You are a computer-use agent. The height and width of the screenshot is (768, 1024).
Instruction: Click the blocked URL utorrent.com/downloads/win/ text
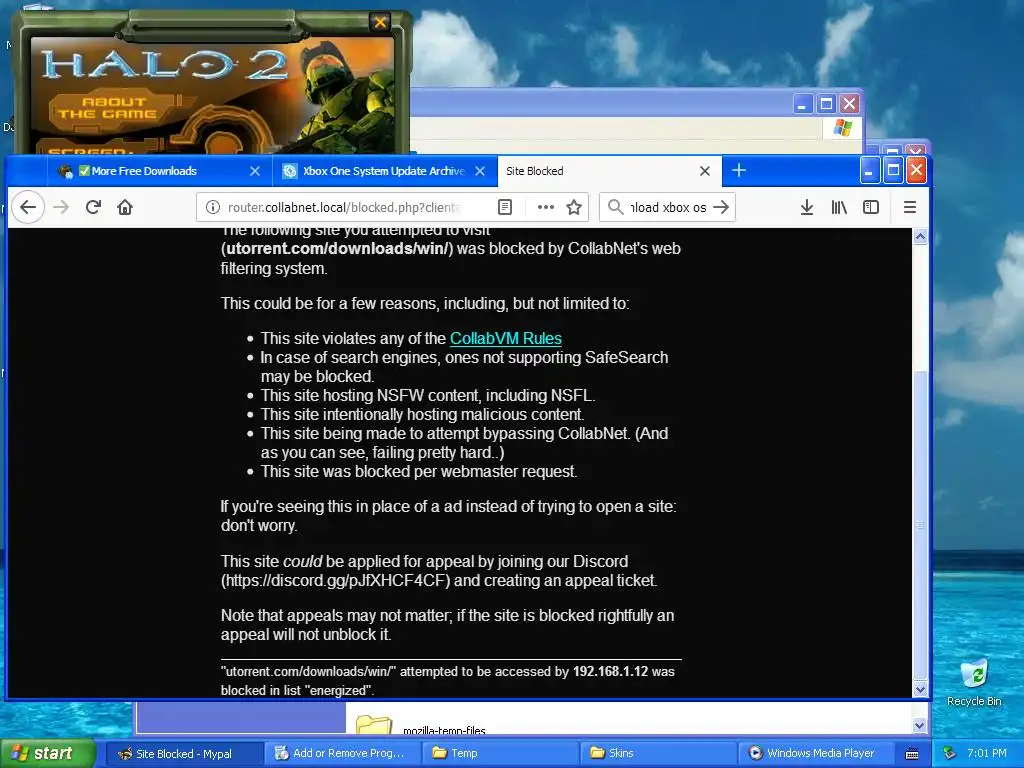coord(338,249)
